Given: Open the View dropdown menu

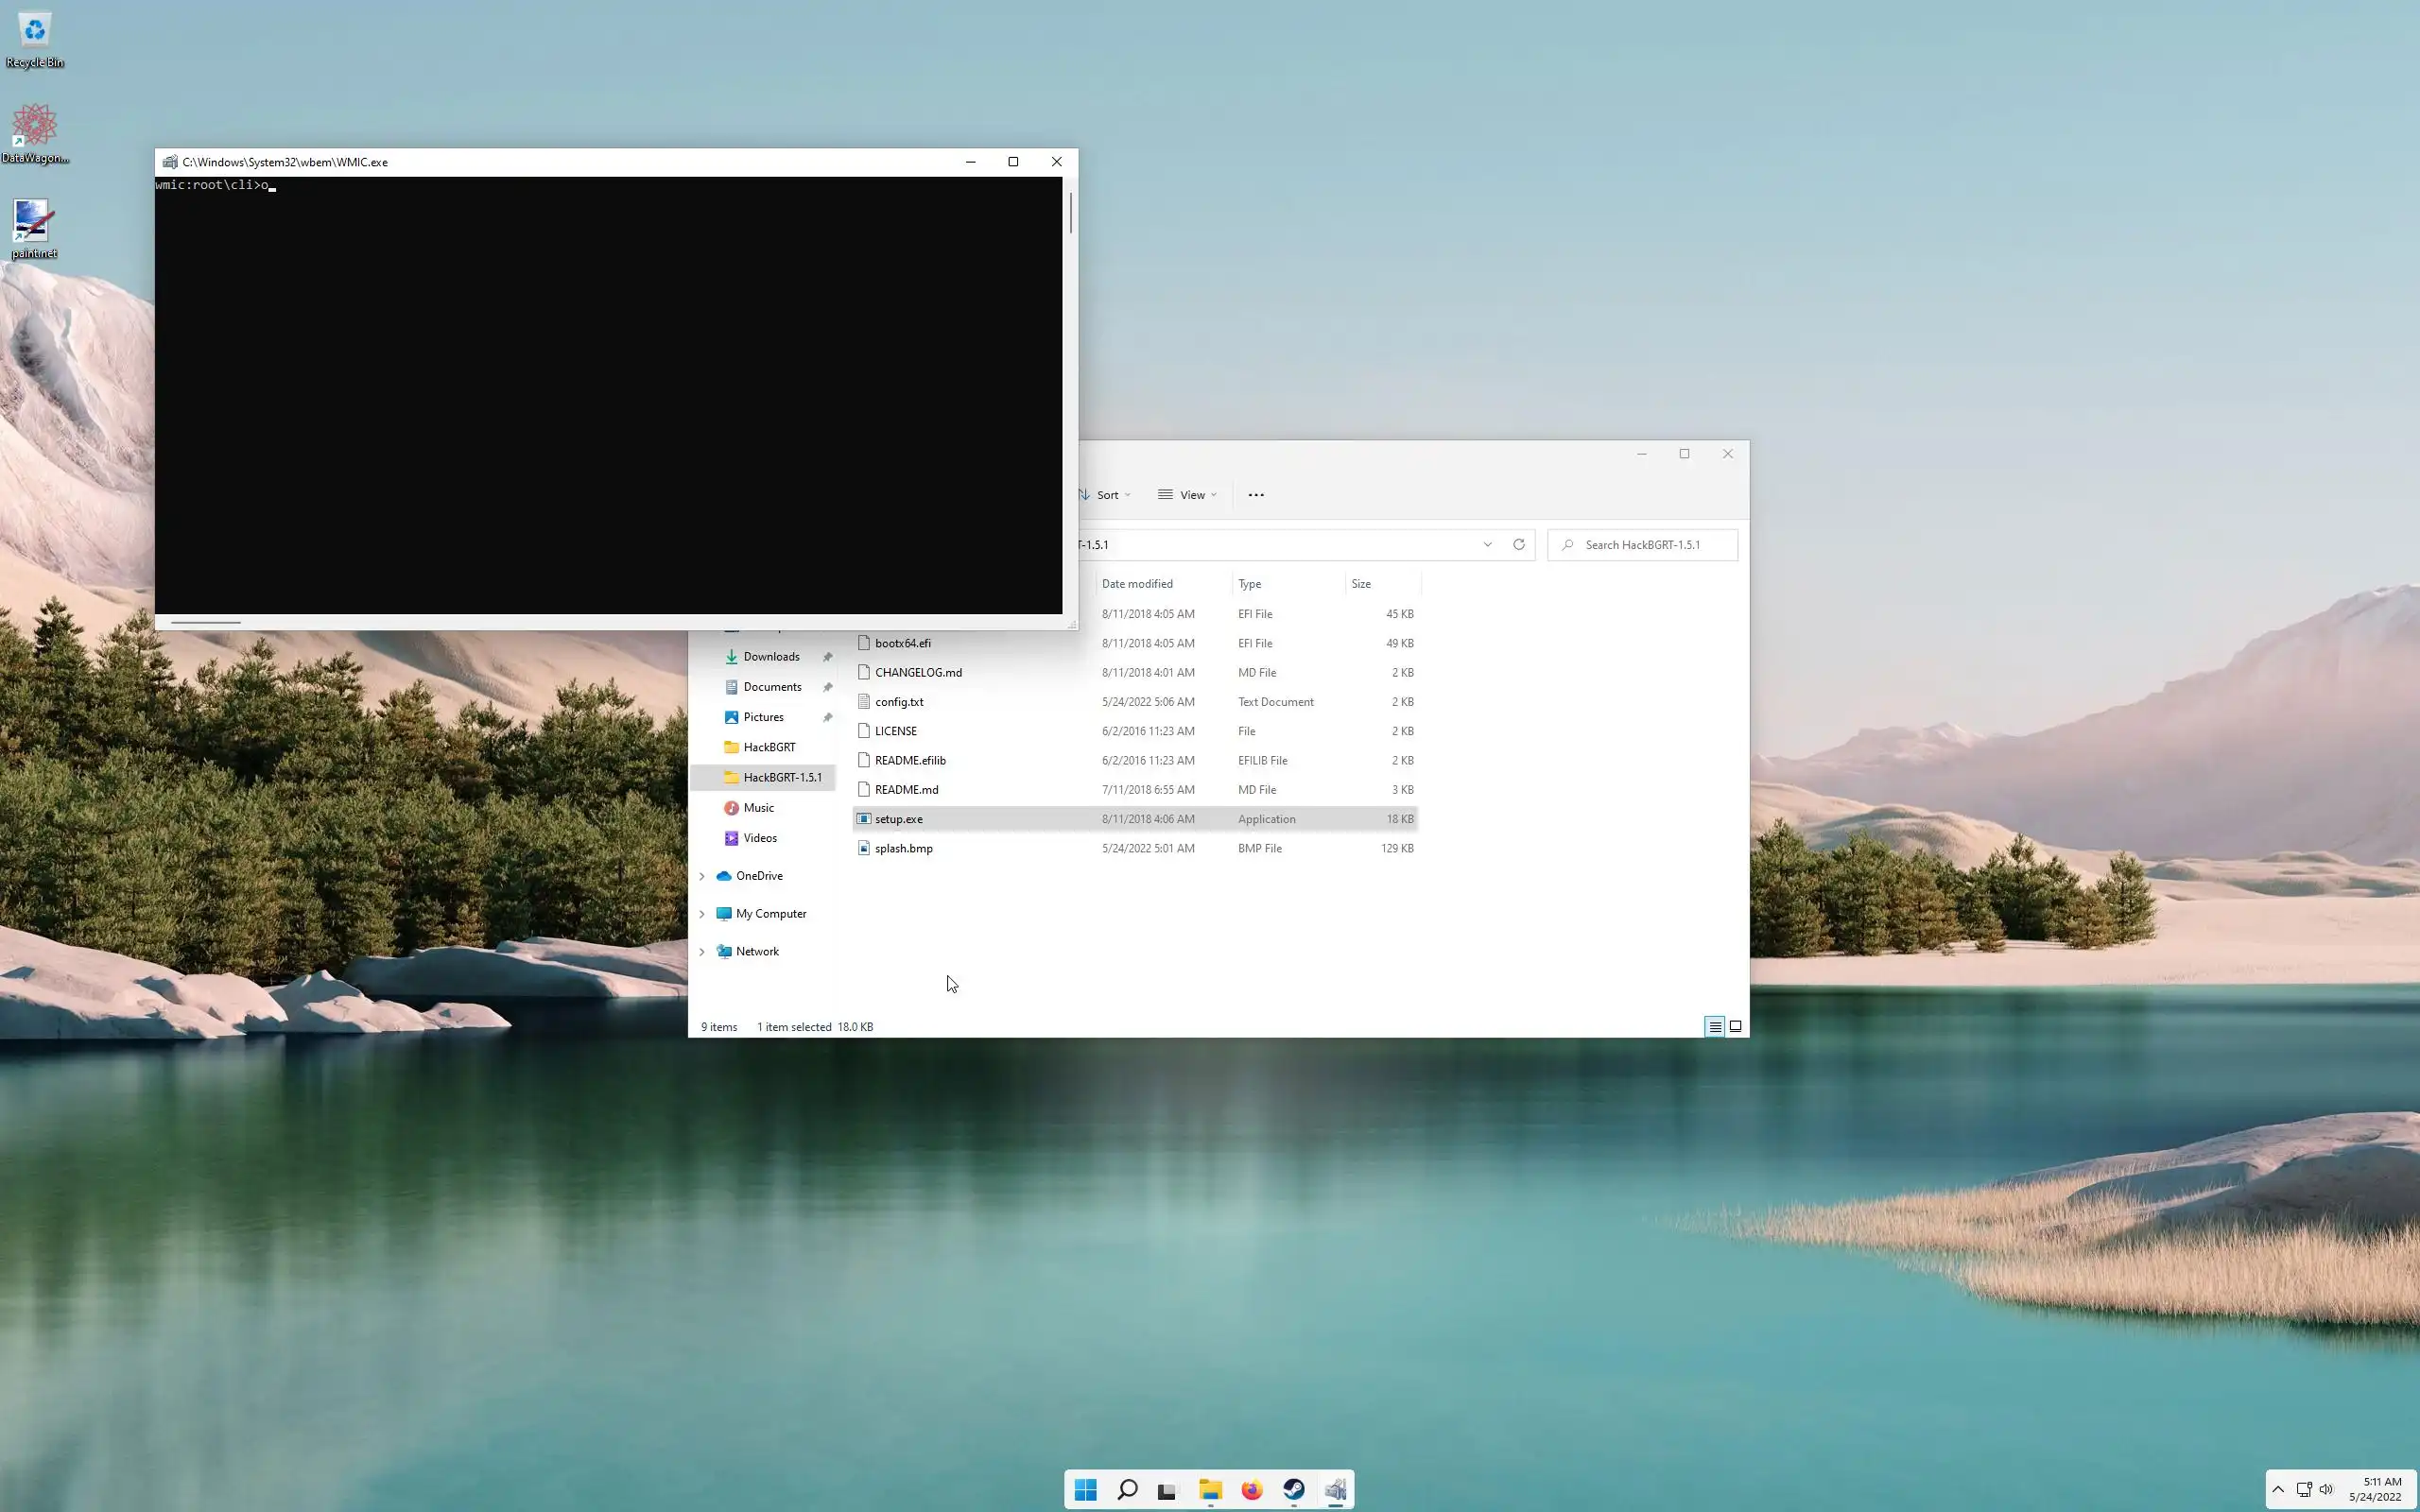Looking at the screenshot, I should point(1188,495).
